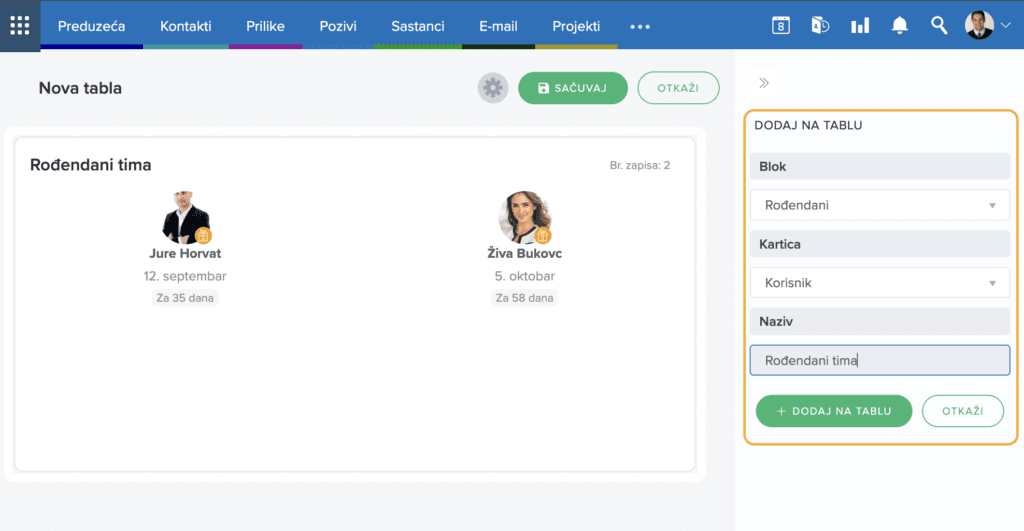The image size is (1024, 531).
Task: Open the reports bar chart icon
Action: point(860,25)
